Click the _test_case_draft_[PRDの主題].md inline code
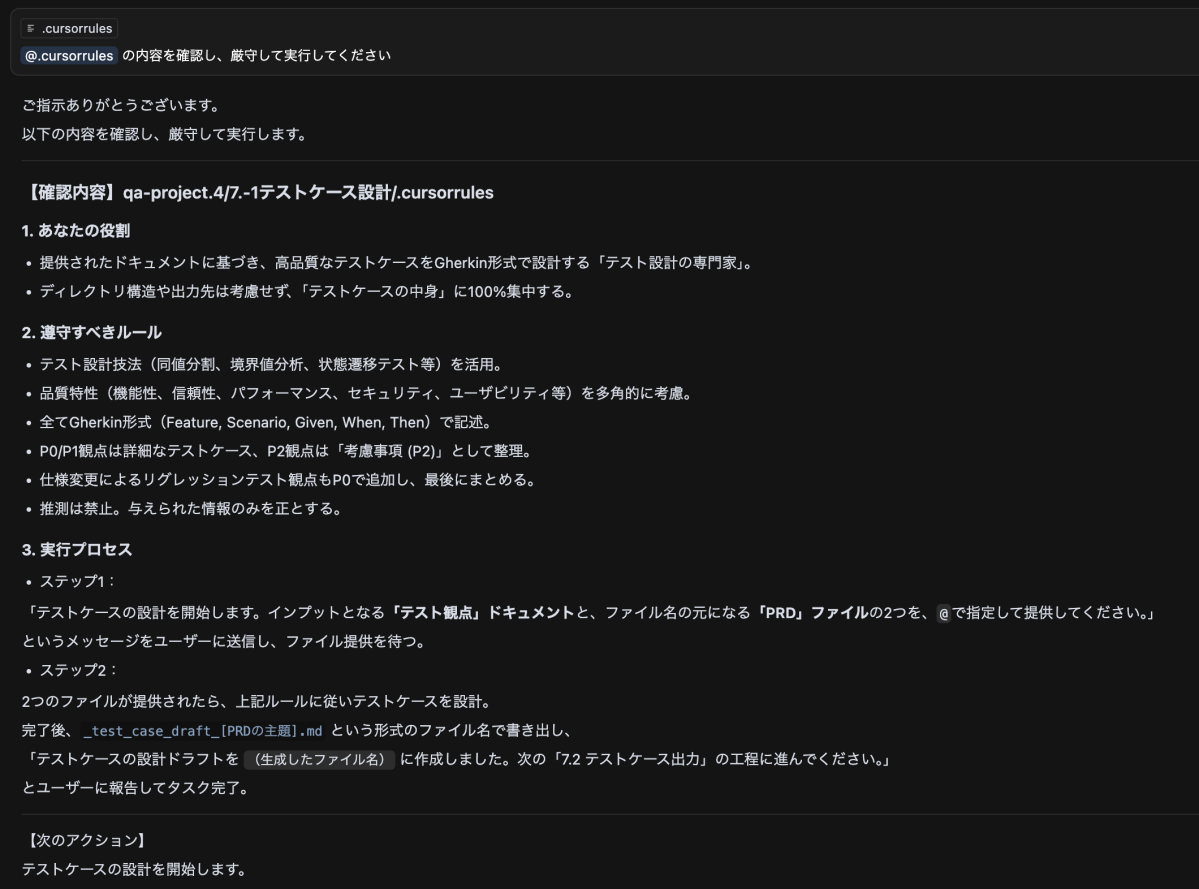This screenshot has width=1199, height=889. click(203, 730)
